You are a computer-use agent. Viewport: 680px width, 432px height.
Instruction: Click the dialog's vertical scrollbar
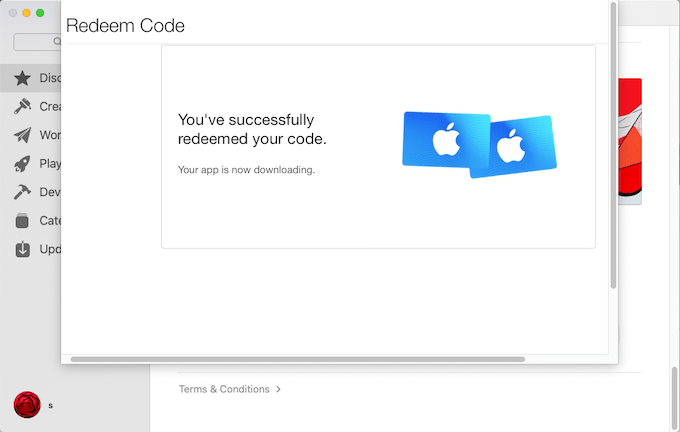[x=613, y=145]
